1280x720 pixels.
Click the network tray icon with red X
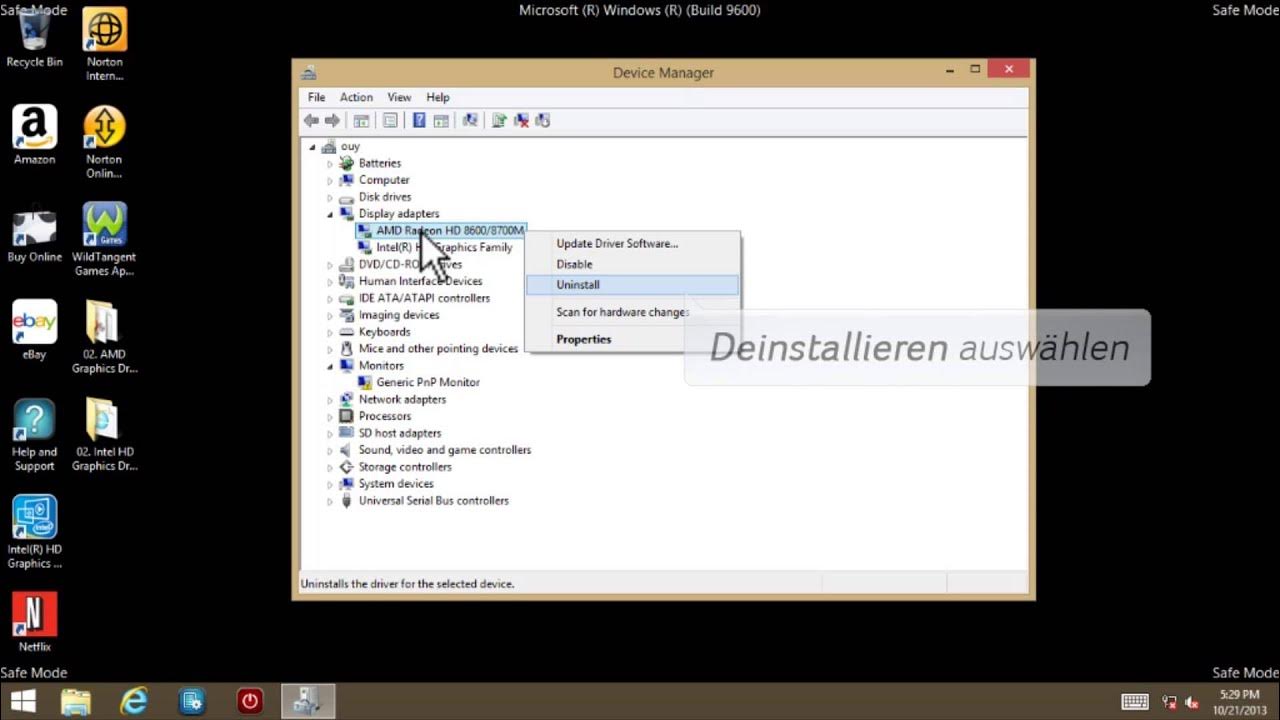[x=1167, y=702]
